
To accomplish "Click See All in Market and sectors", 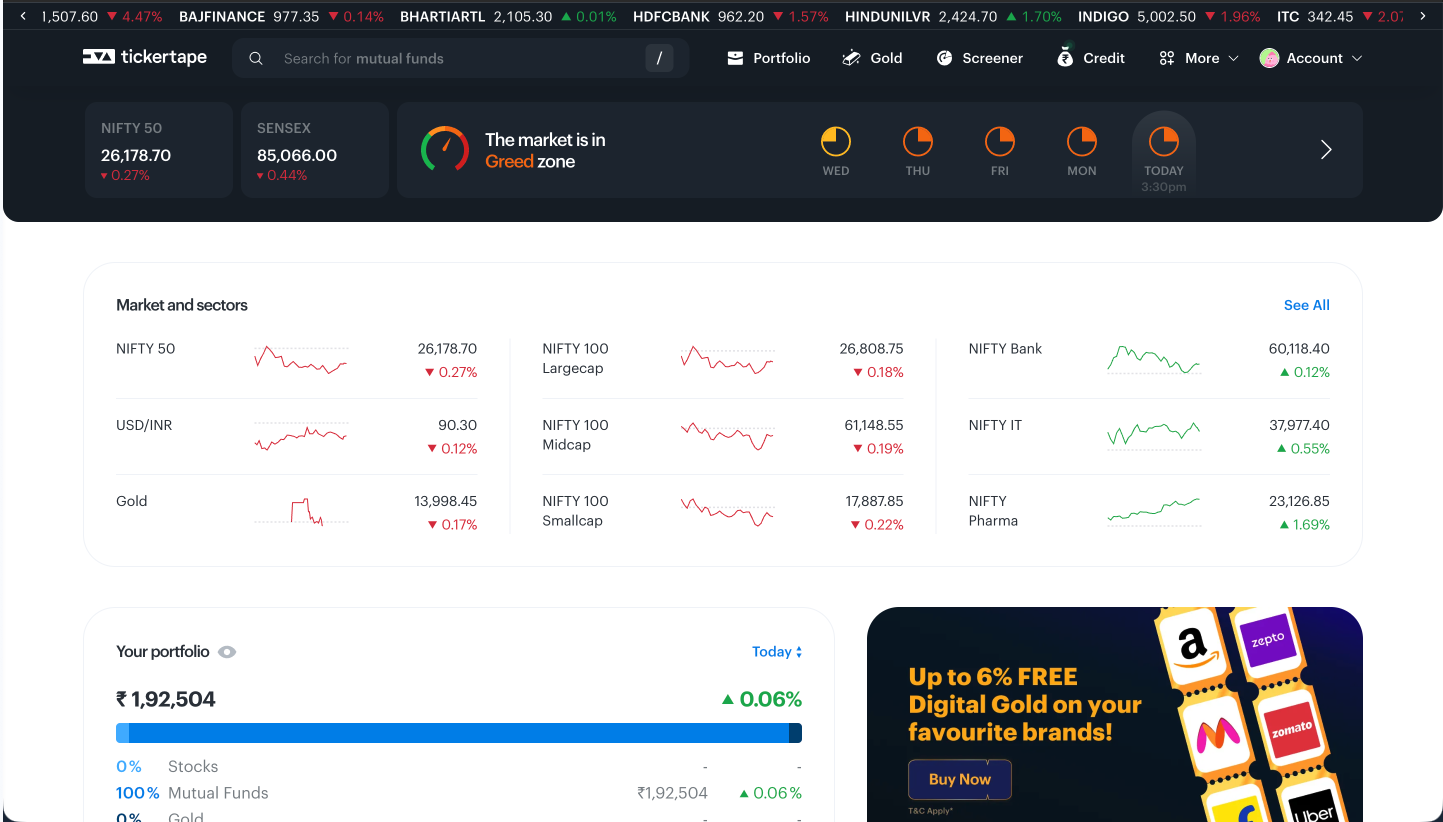I will [1306, 305].
